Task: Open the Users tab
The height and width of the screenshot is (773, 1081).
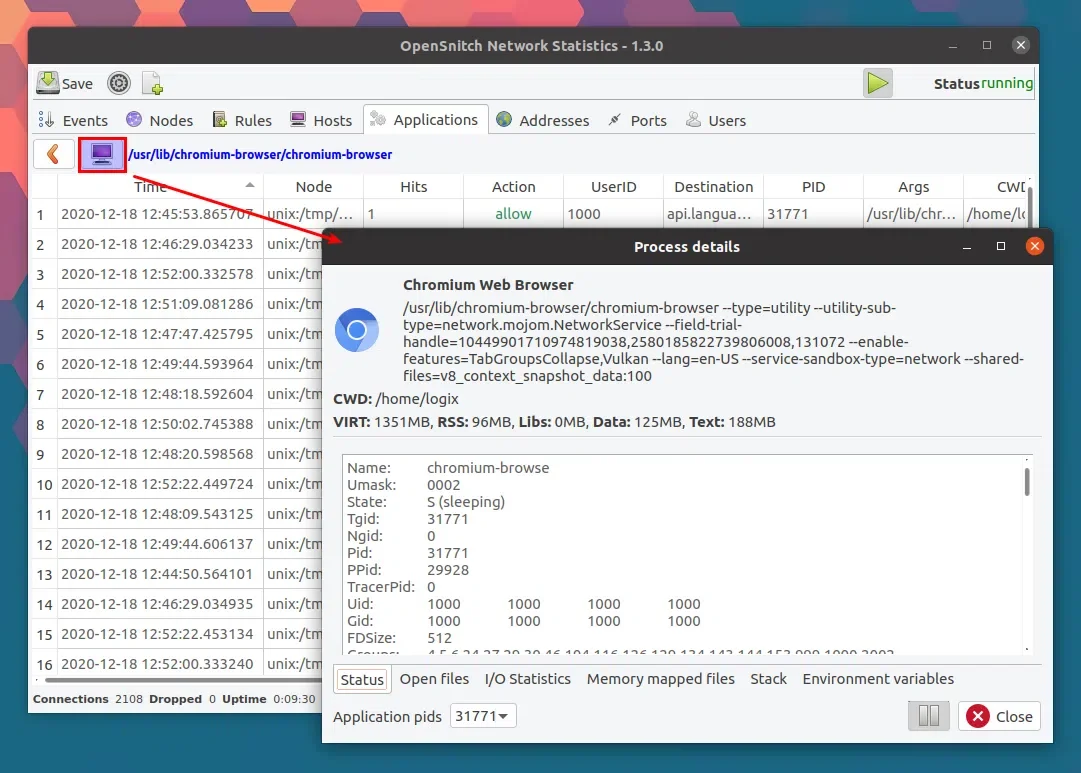Action: coord(716,120)
